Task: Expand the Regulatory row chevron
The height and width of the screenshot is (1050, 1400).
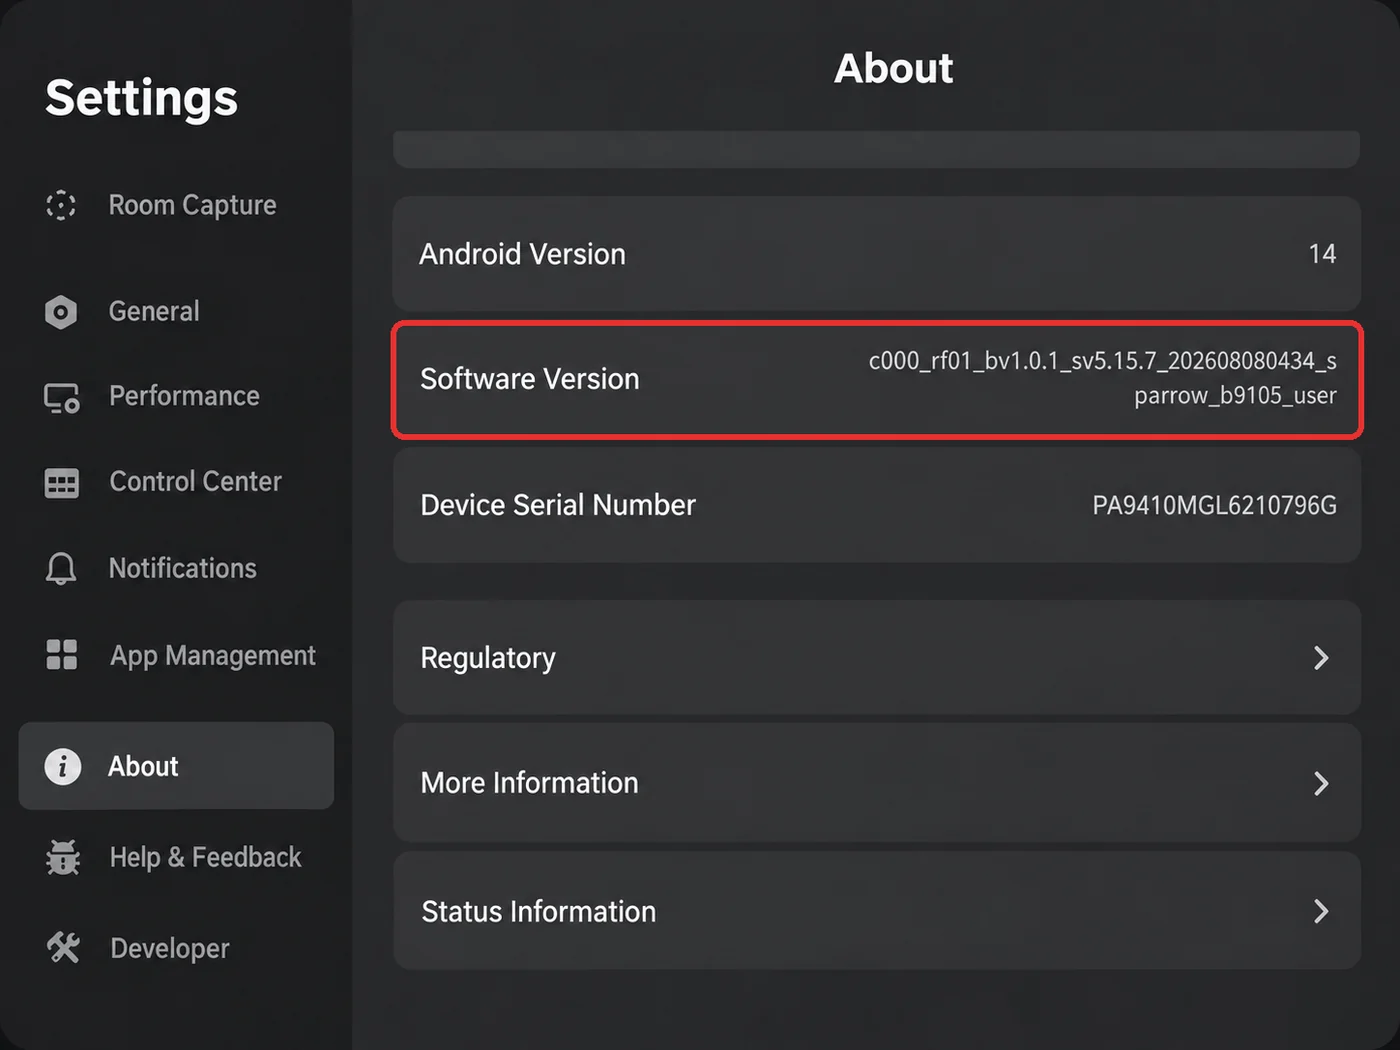Action: coord(1321,657)
